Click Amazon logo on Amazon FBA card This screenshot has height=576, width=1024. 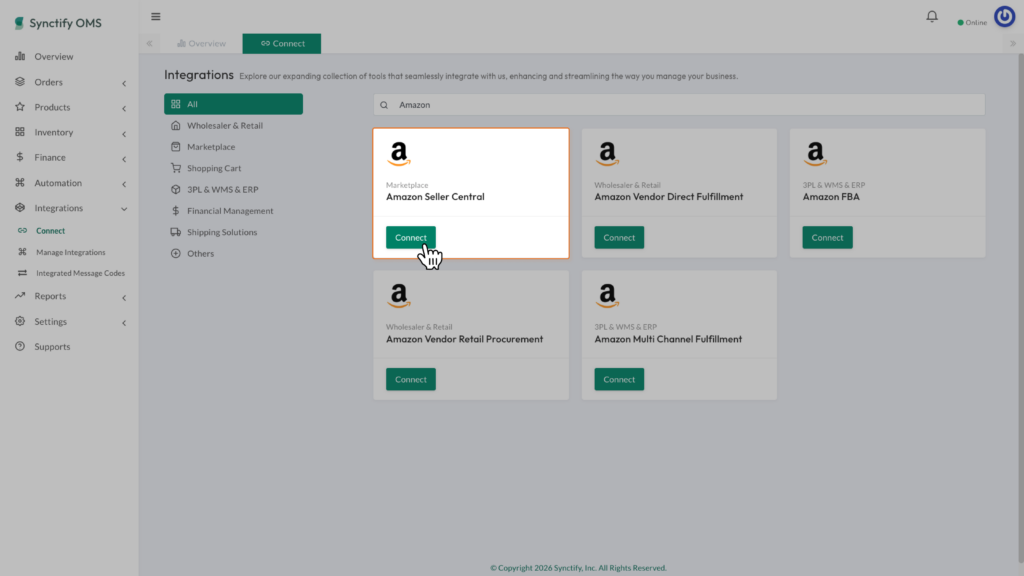click(815, 154)
